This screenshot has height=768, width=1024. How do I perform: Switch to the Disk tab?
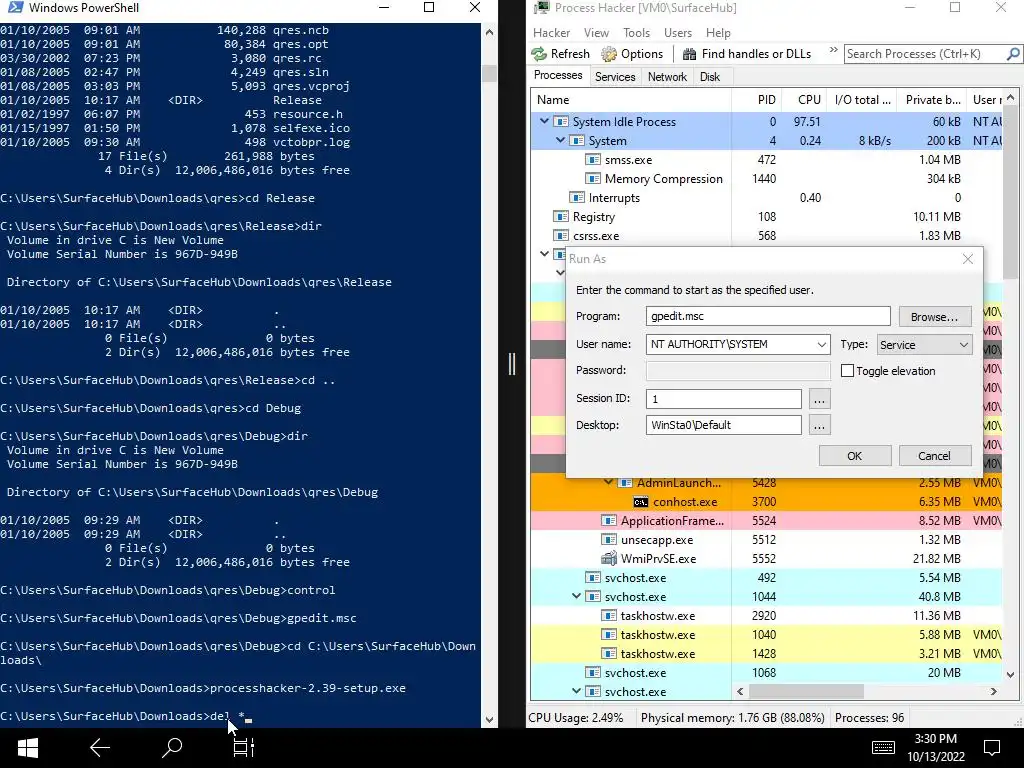coord(710,77)
